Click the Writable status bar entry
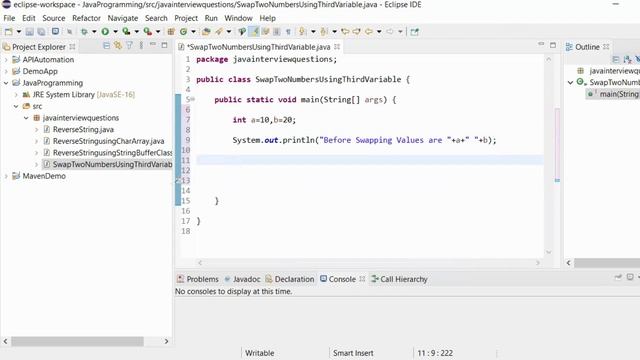The width and height of the screenshot is (640, 360). pos(260,353)
